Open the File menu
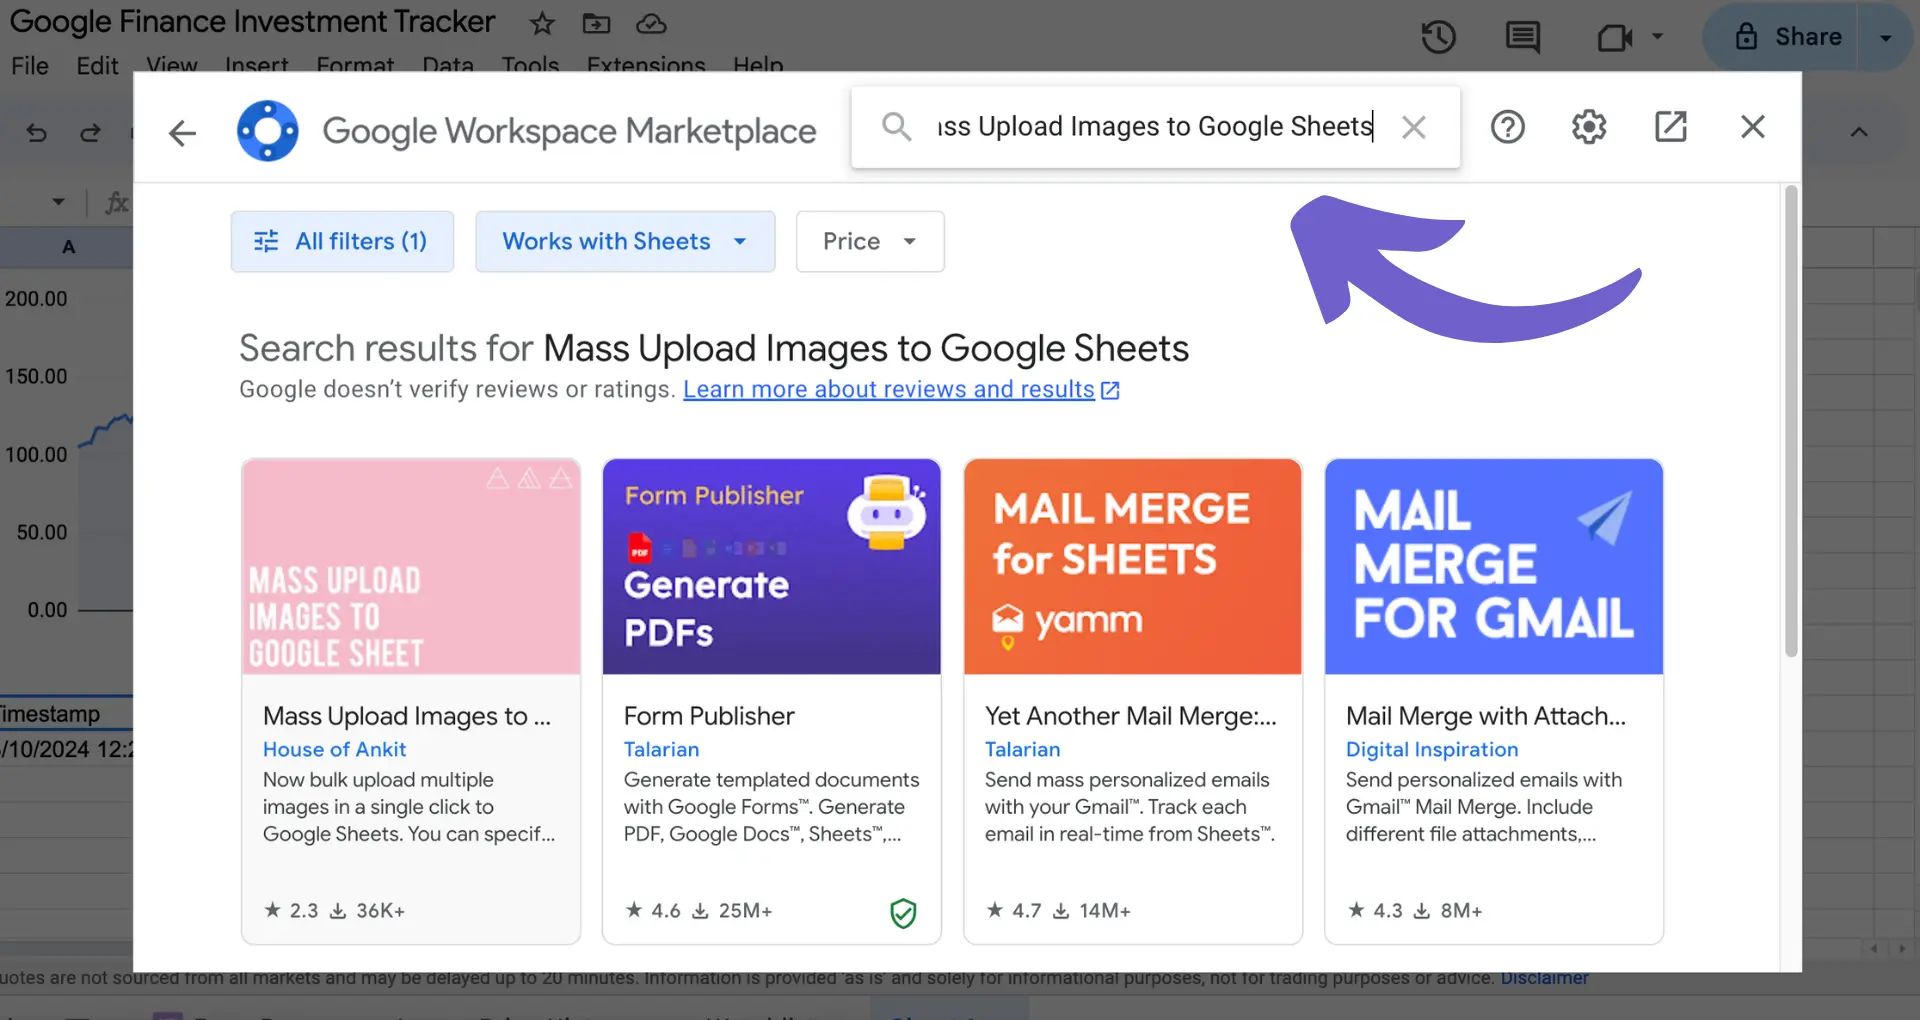The image size is (1920, 1020). [x=30, y=66]
